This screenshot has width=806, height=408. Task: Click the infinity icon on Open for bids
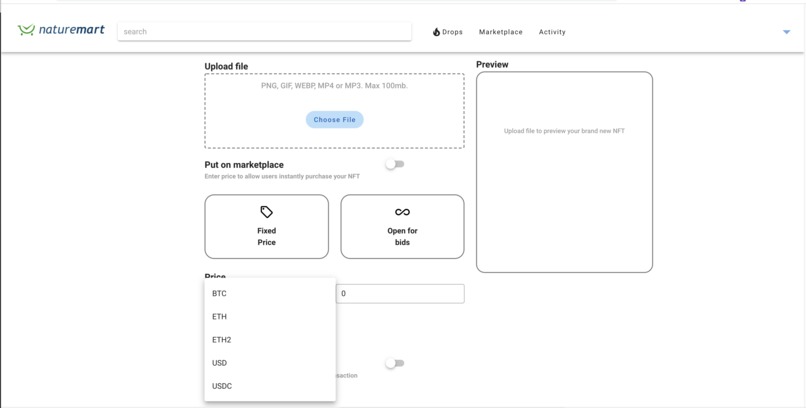tap(402, 212)
